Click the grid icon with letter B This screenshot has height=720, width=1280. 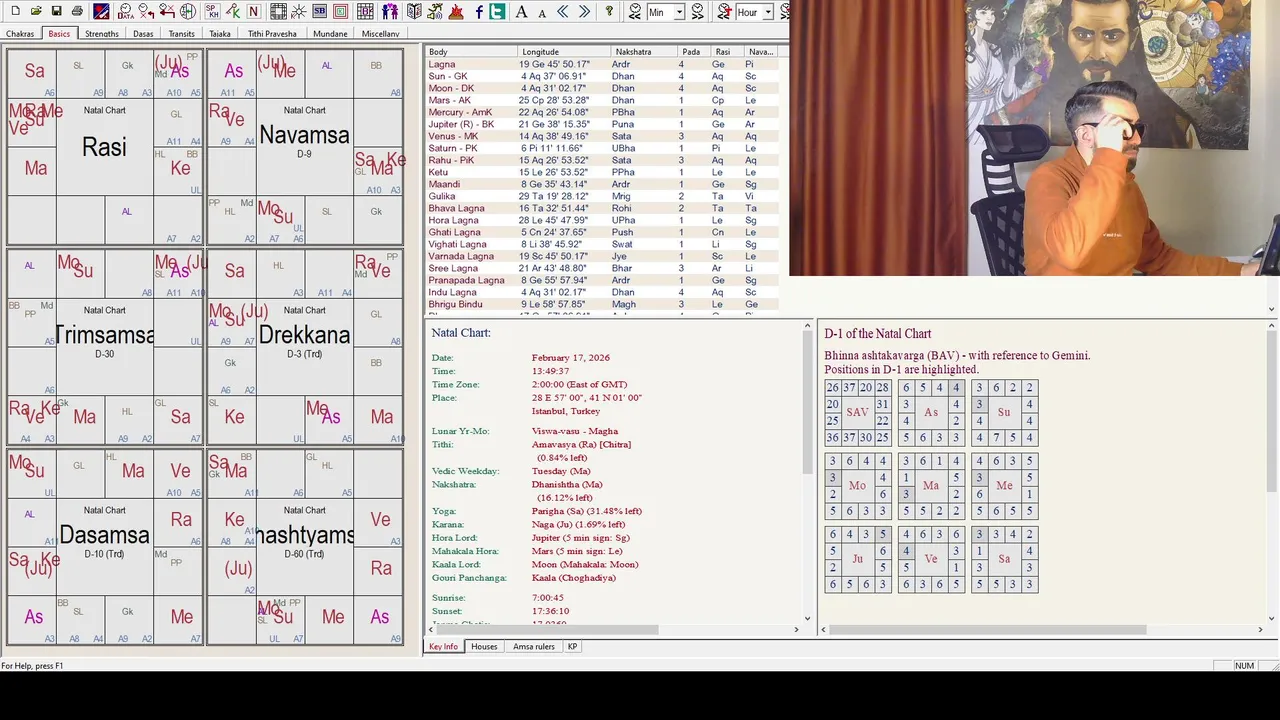366,11
